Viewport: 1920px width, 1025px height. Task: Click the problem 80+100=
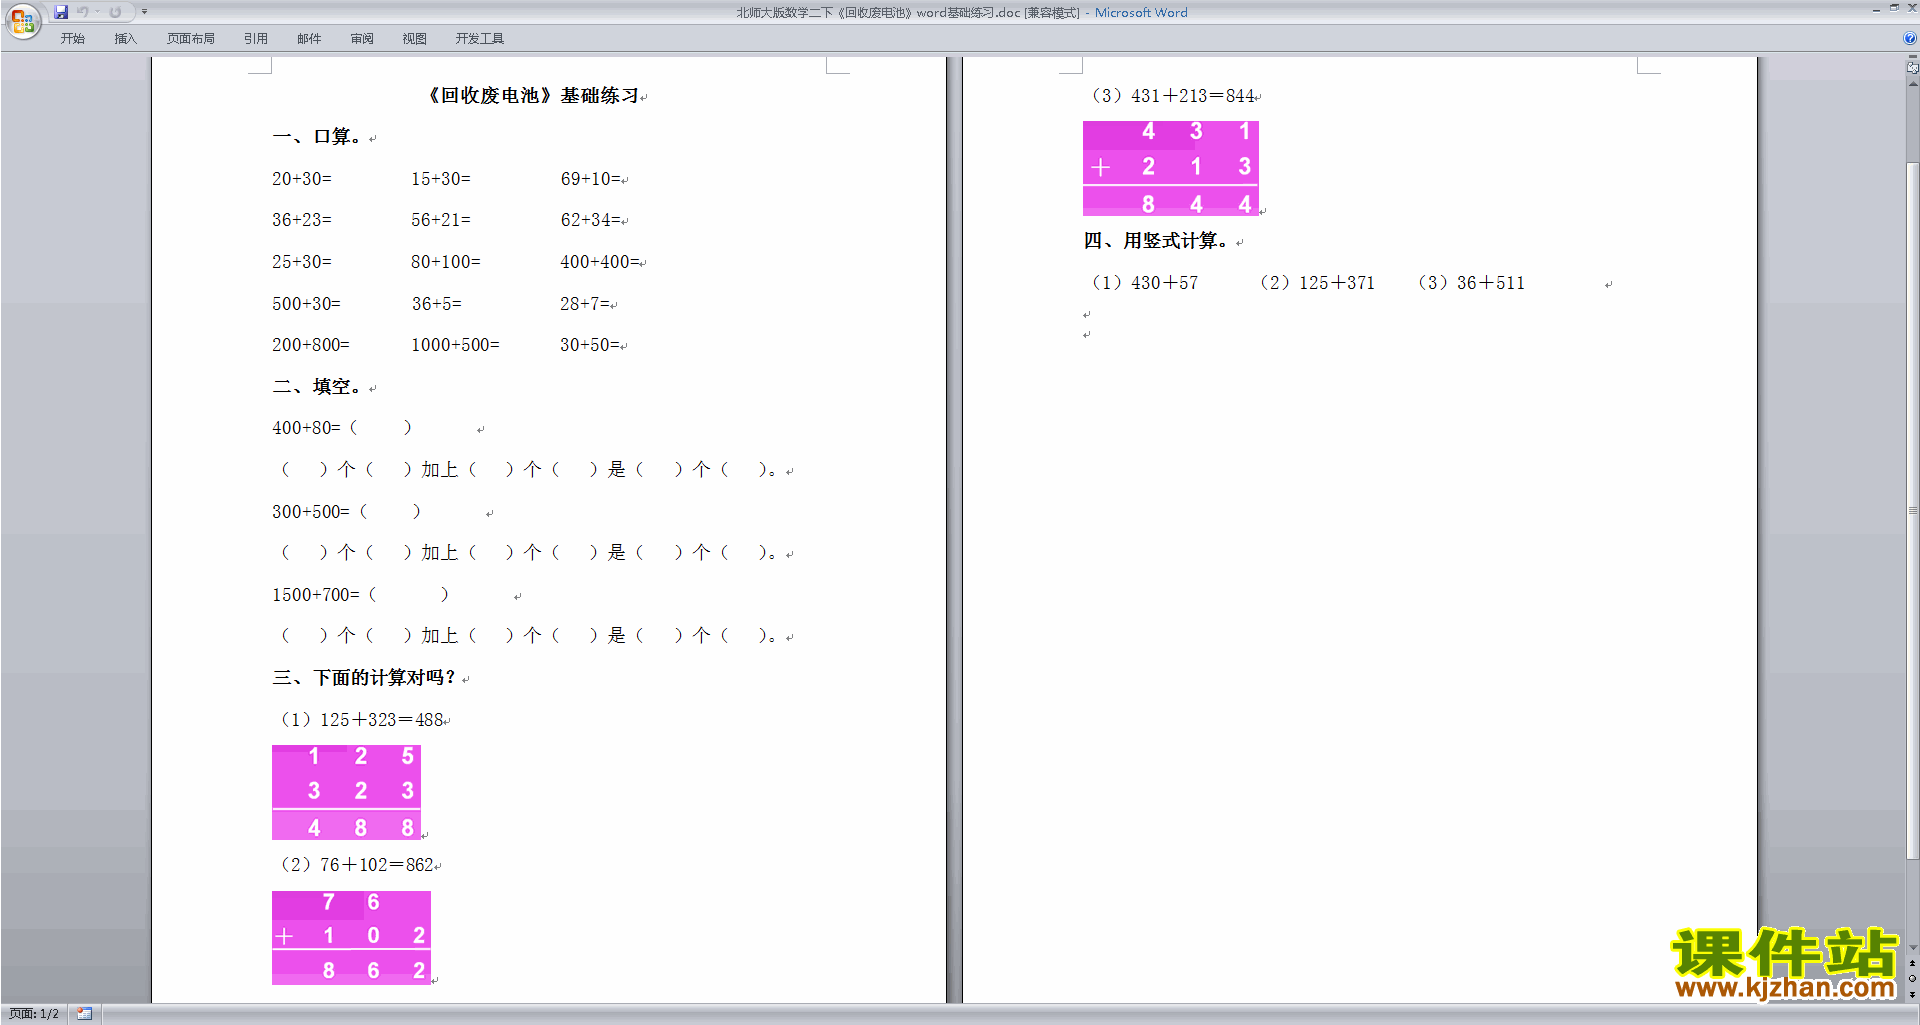[446, 262]
